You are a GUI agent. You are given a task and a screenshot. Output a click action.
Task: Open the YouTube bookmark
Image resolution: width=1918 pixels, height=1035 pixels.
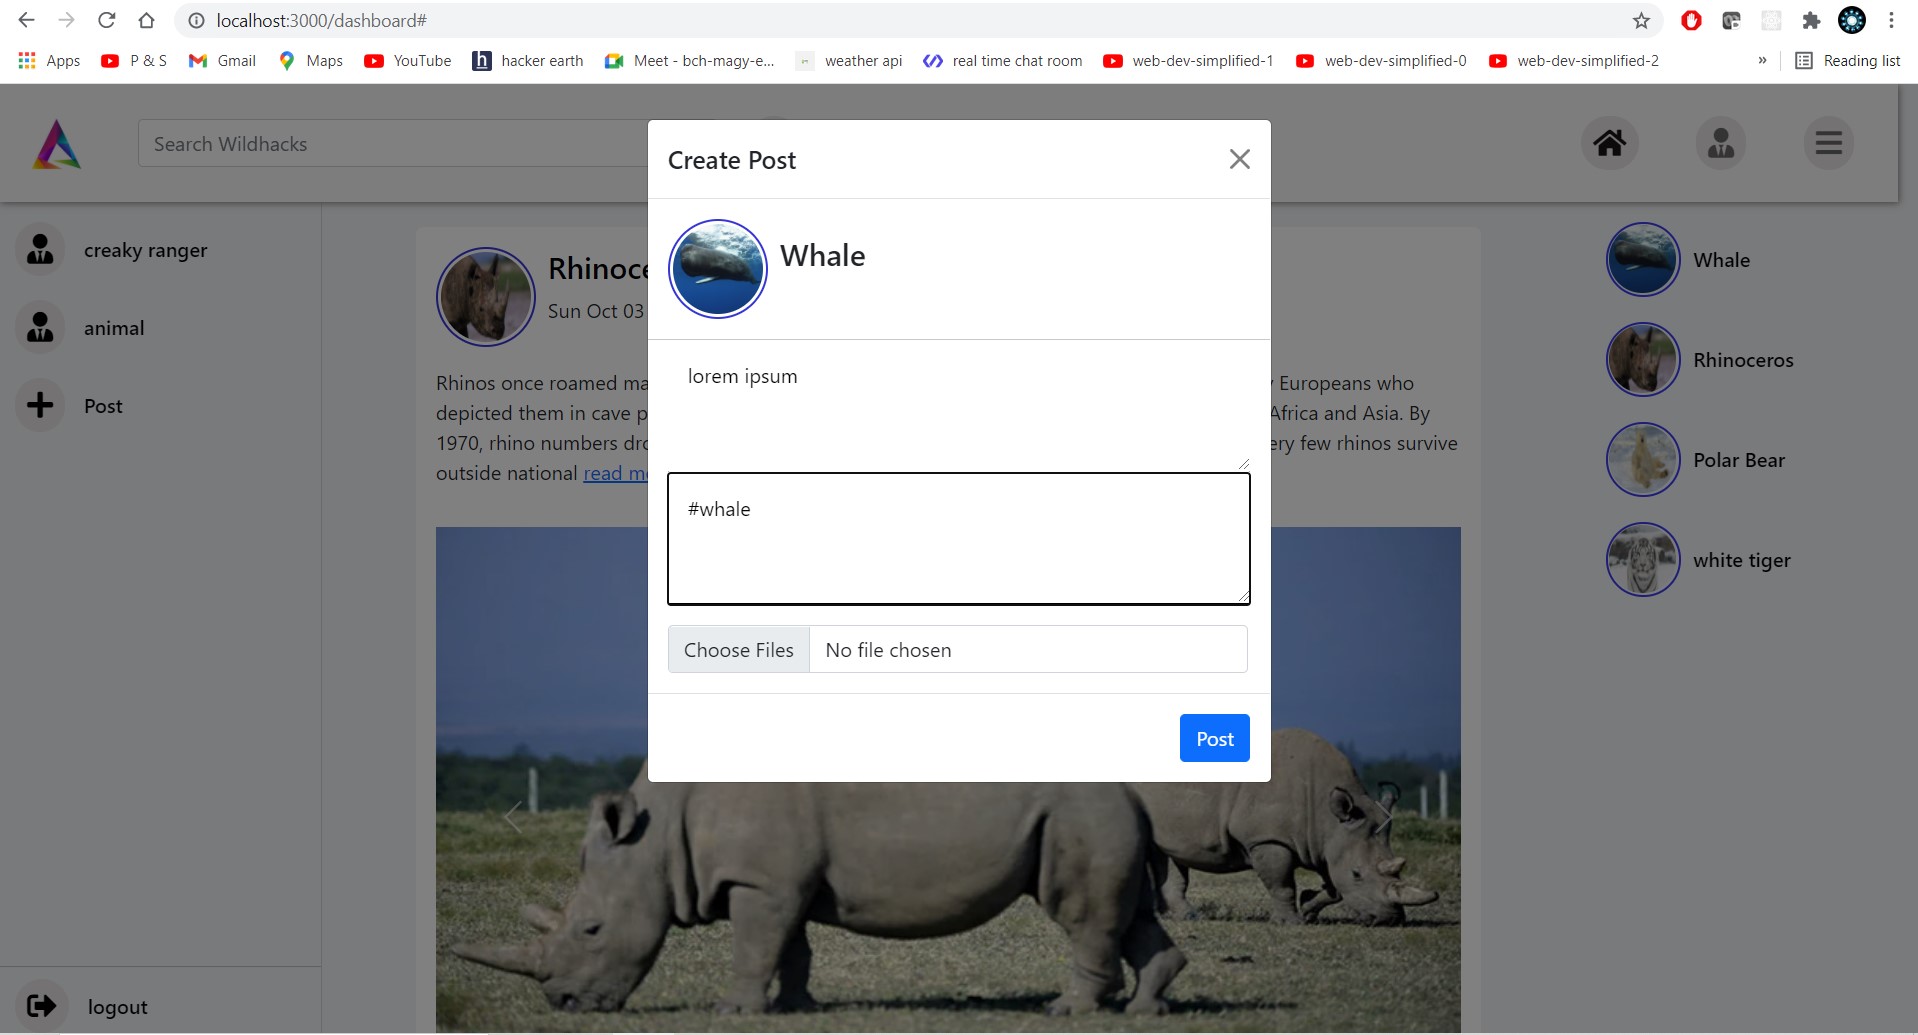pos(408,61)
